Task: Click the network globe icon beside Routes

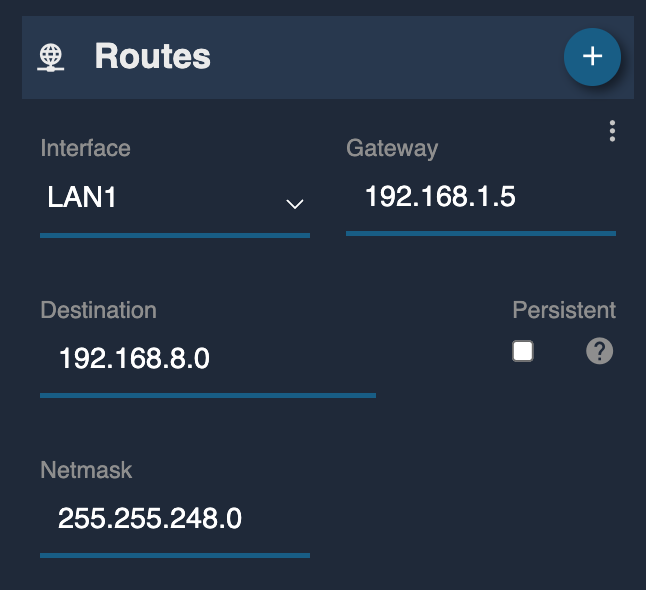Action: (x=51, y=57)
